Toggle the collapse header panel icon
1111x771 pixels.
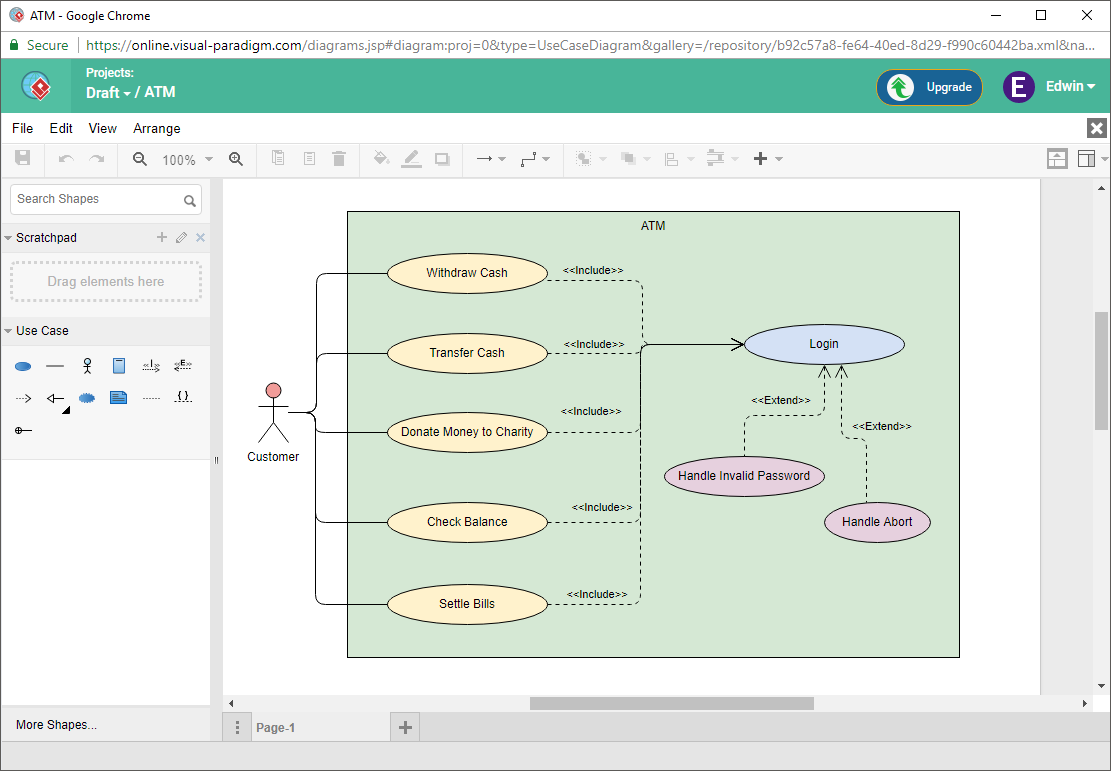(x=1056, y=158)
